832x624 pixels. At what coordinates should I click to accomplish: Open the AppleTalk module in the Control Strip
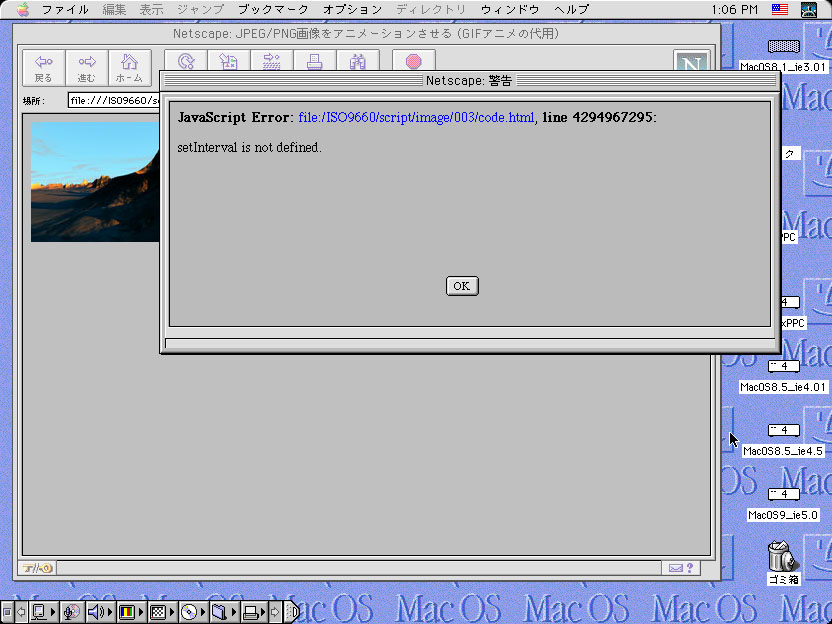(x=42, y=612)
